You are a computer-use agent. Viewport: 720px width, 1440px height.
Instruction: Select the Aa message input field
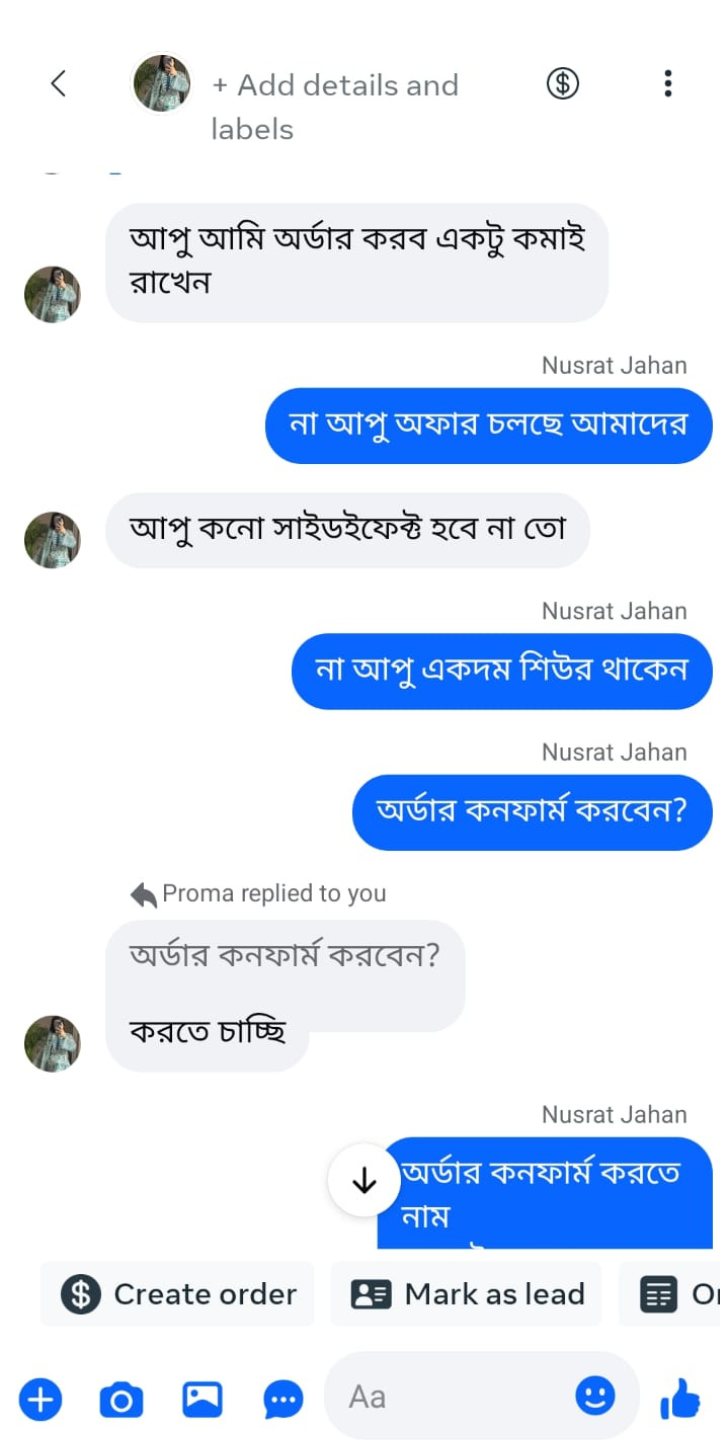point(450,1394)
